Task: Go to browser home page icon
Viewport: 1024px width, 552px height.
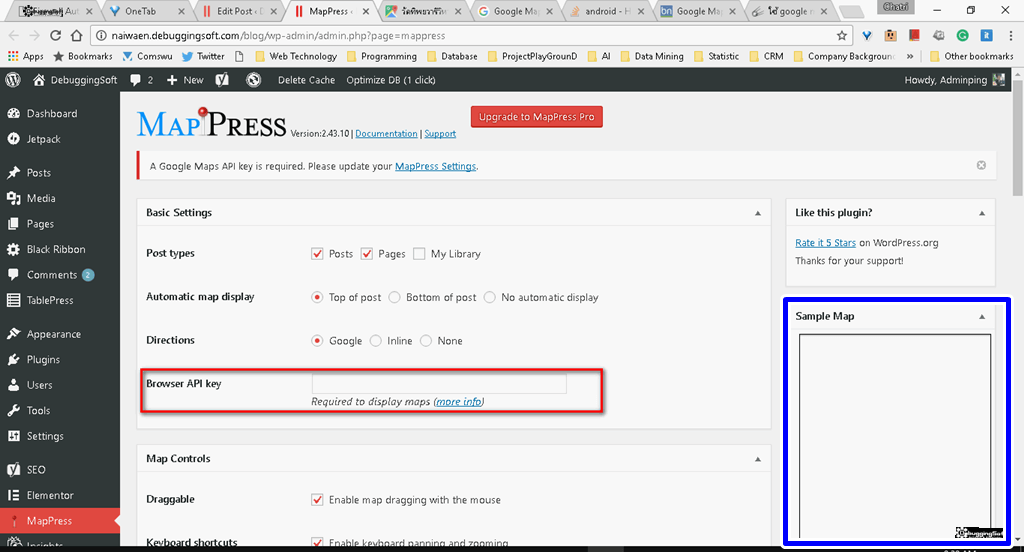Action: click(x=76, y=35)
